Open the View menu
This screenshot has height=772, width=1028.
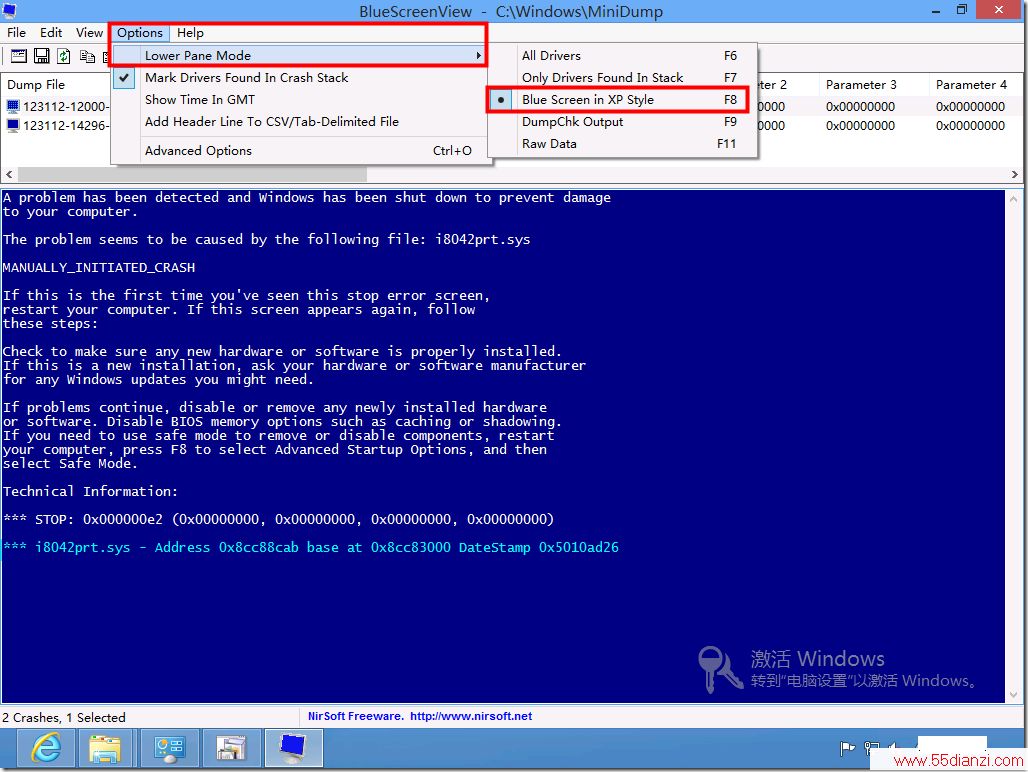[89, 33]
